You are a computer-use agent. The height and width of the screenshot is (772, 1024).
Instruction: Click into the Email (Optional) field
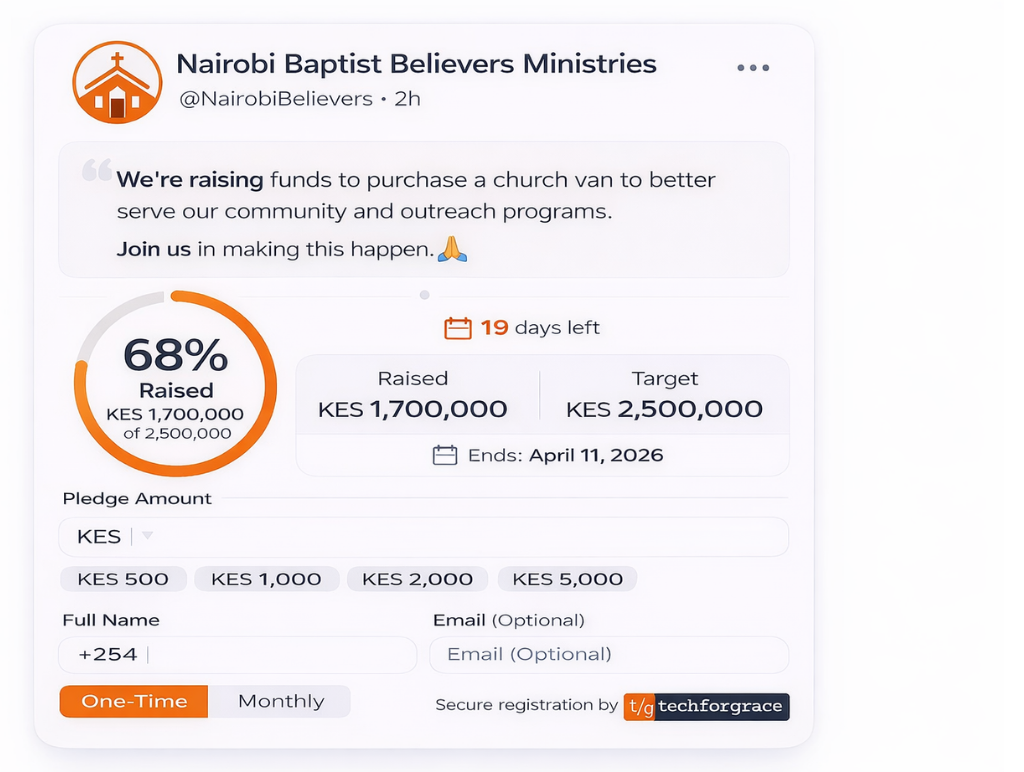coord(608,655)
